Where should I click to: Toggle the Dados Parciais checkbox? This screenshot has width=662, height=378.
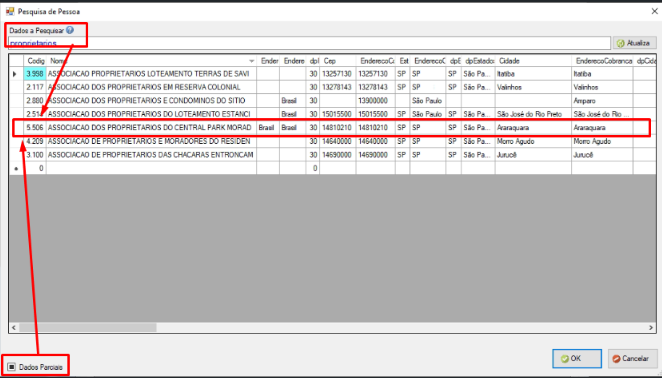[x=12, y=367]
